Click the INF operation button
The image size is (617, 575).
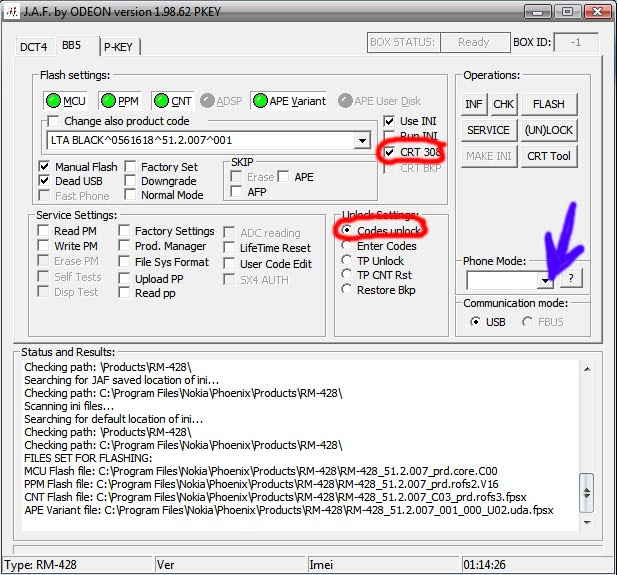474,104
